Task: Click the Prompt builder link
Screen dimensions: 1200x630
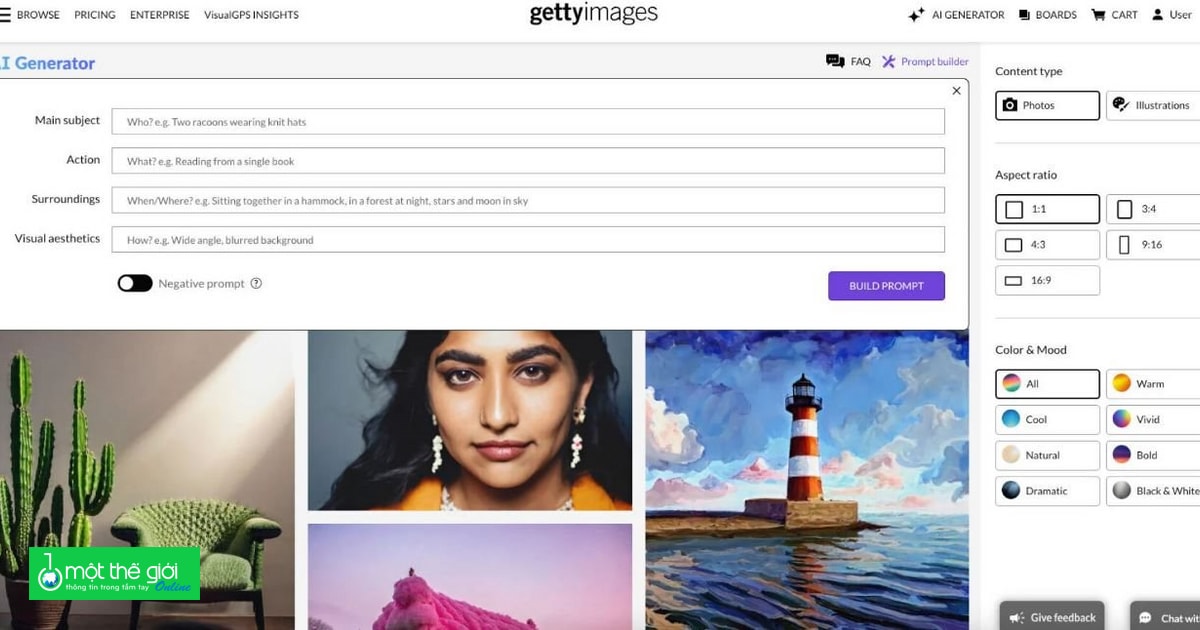Action: coord(925,62)
